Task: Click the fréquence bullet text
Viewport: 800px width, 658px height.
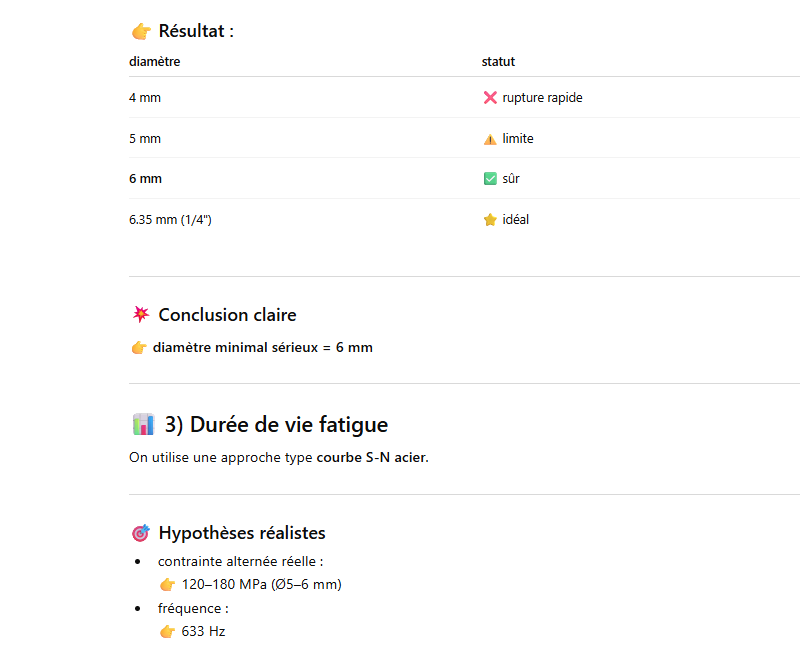Action: click(x=193, y=609)
